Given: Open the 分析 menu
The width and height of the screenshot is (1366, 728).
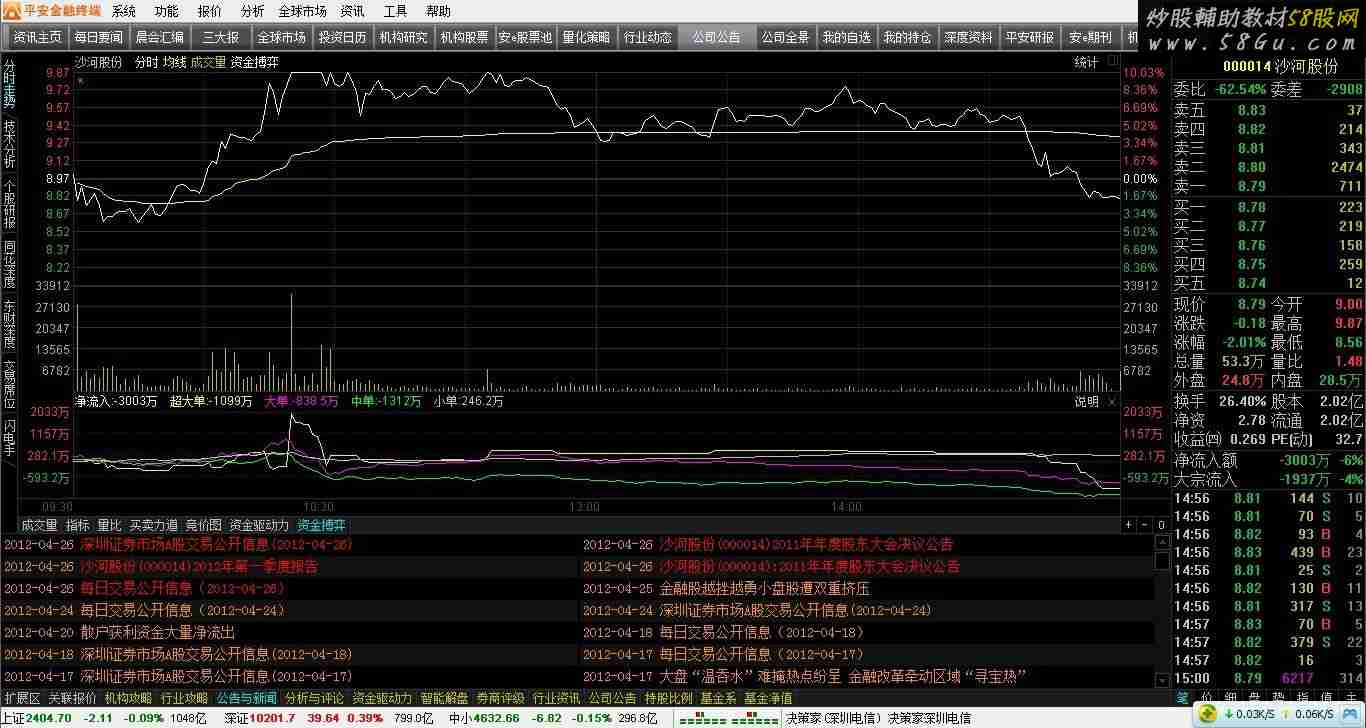Looking at the screenshot, I should (253, 12).
